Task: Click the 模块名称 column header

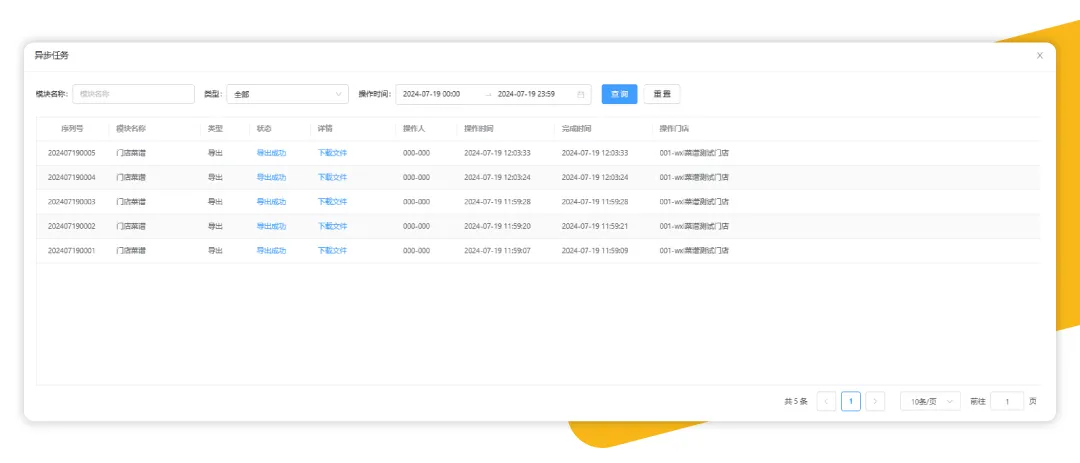Action: [x=131, y=129]
